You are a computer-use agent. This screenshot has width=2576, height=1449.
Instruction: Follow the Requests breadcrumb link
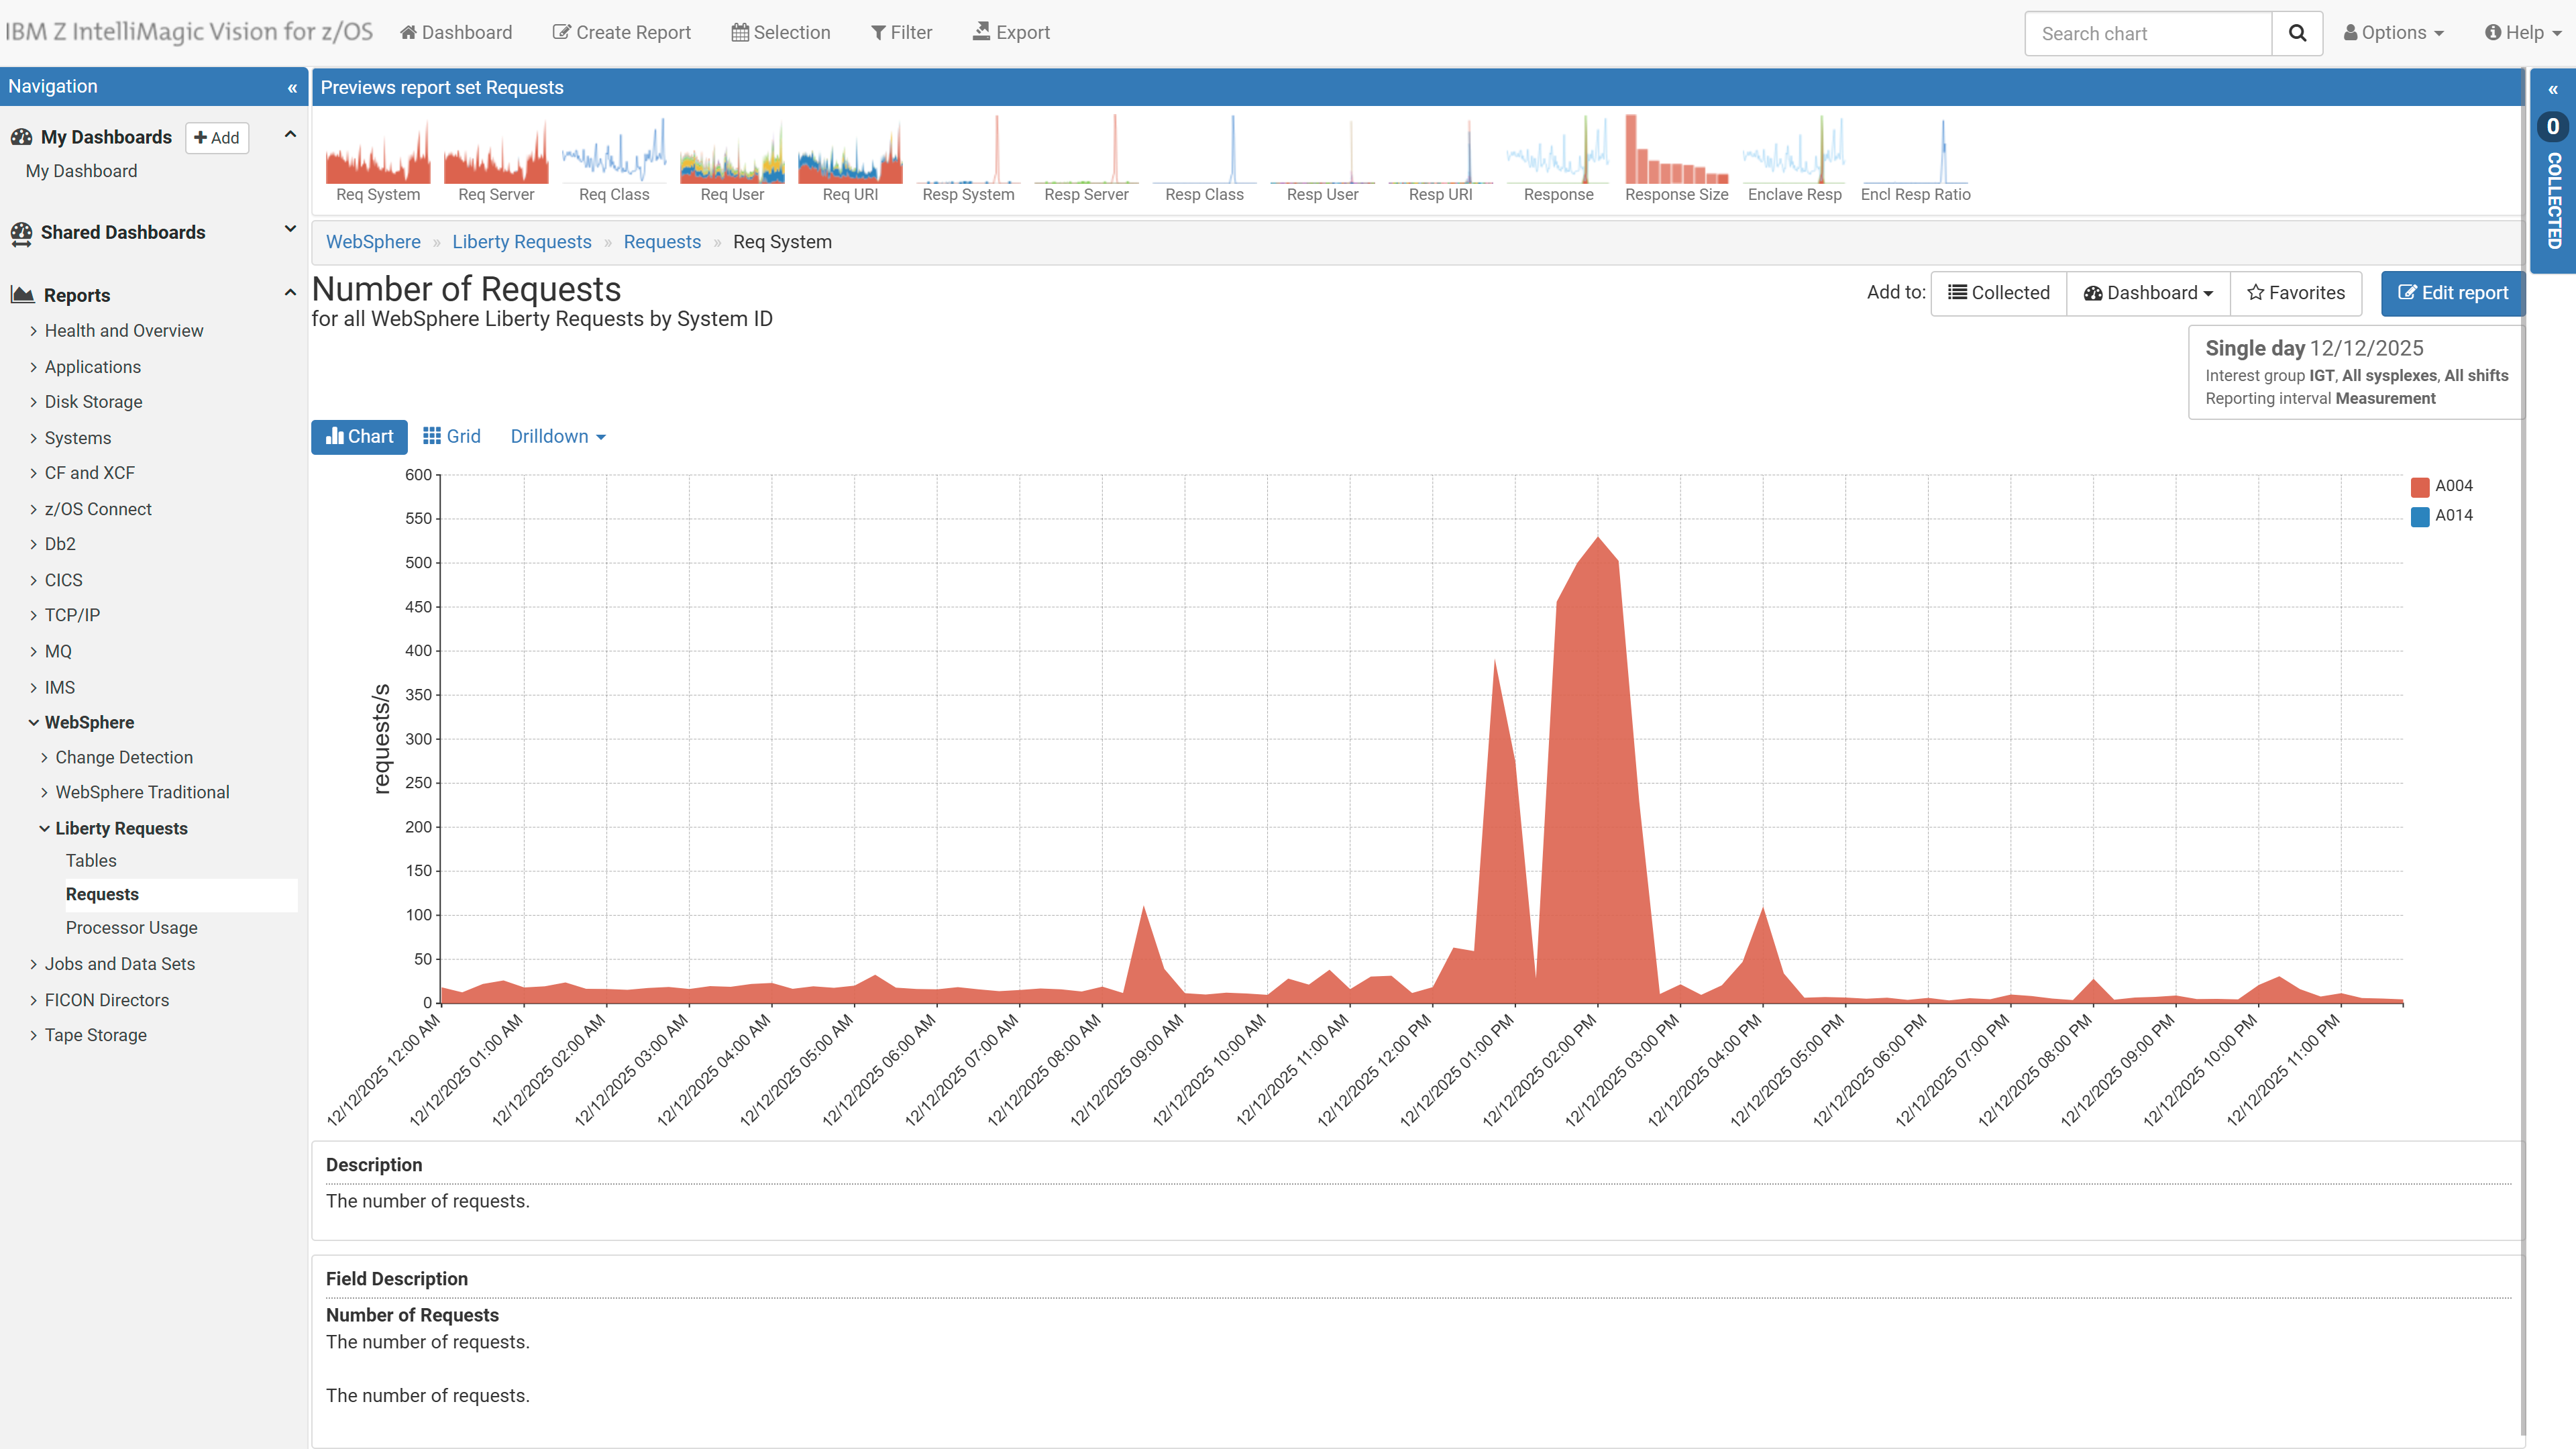pos(662,242)
